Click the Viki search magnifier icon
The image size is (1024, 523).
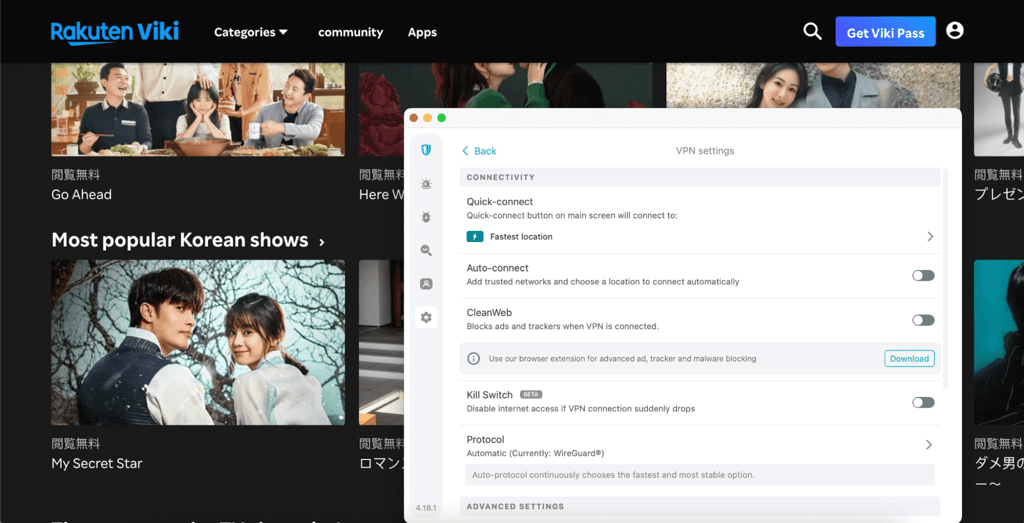[812, 31]
